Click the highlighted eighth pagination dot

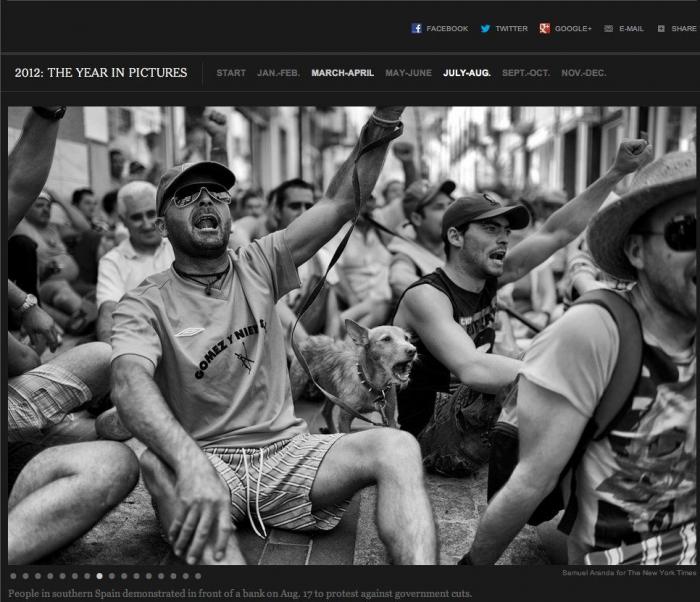tap(100, 576)
